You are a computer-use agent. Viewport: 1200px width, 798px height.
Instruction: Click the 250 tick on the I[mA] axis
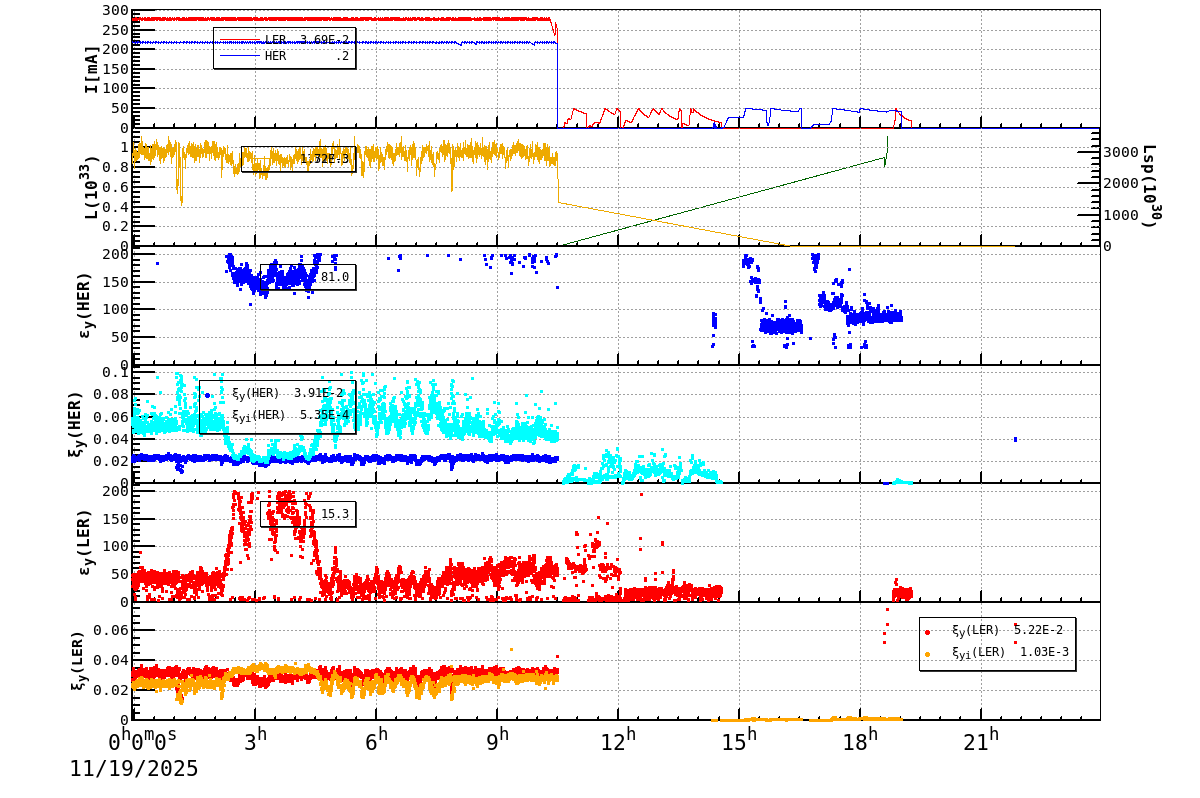(x=115, y=30)
